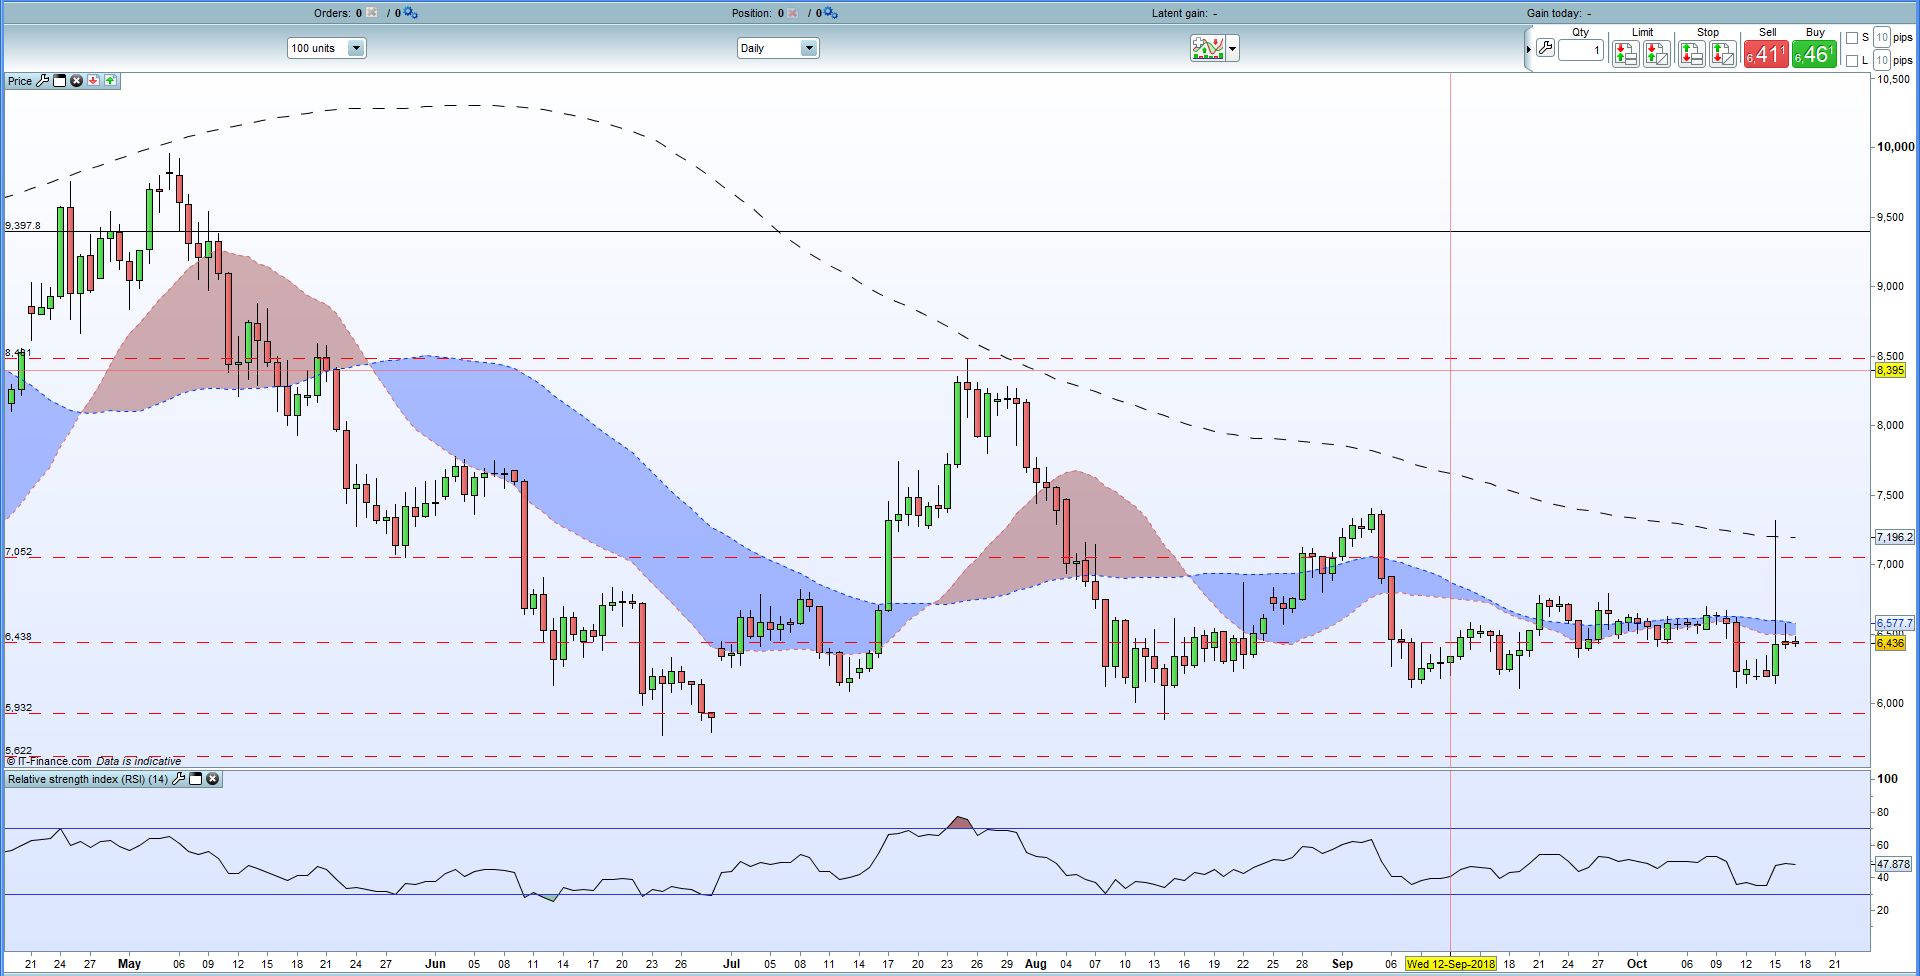
Task: Click the 5,622 support line label
Action: point(19,750)
